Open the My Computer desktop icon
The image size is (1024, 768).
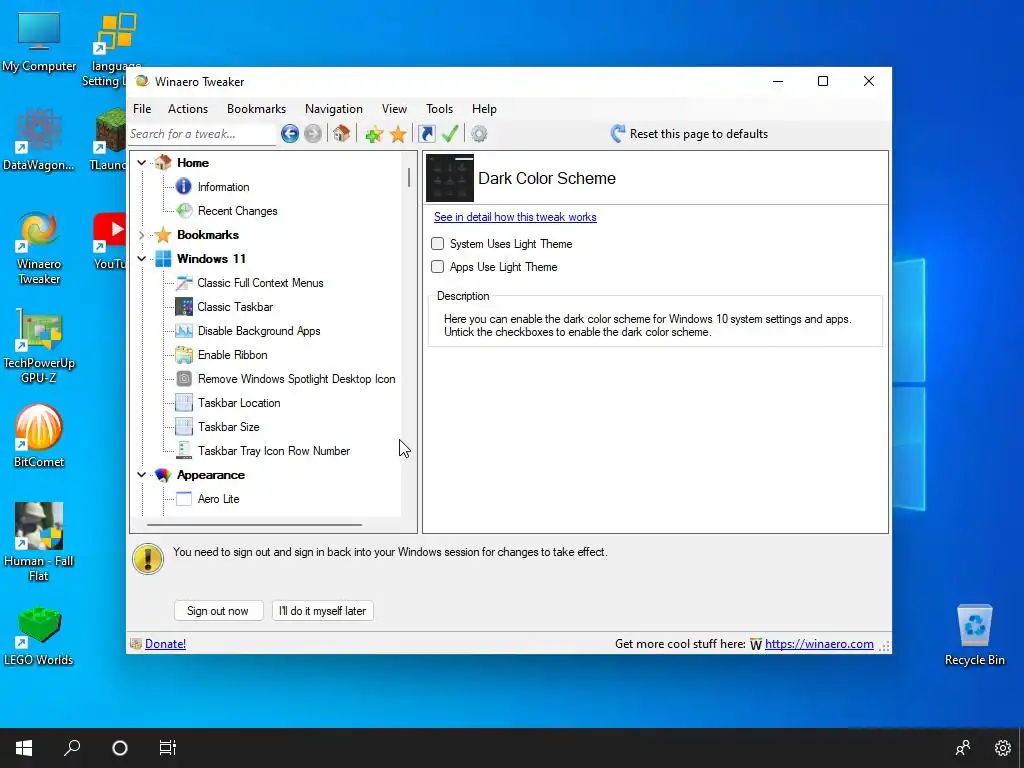(39, 42)
